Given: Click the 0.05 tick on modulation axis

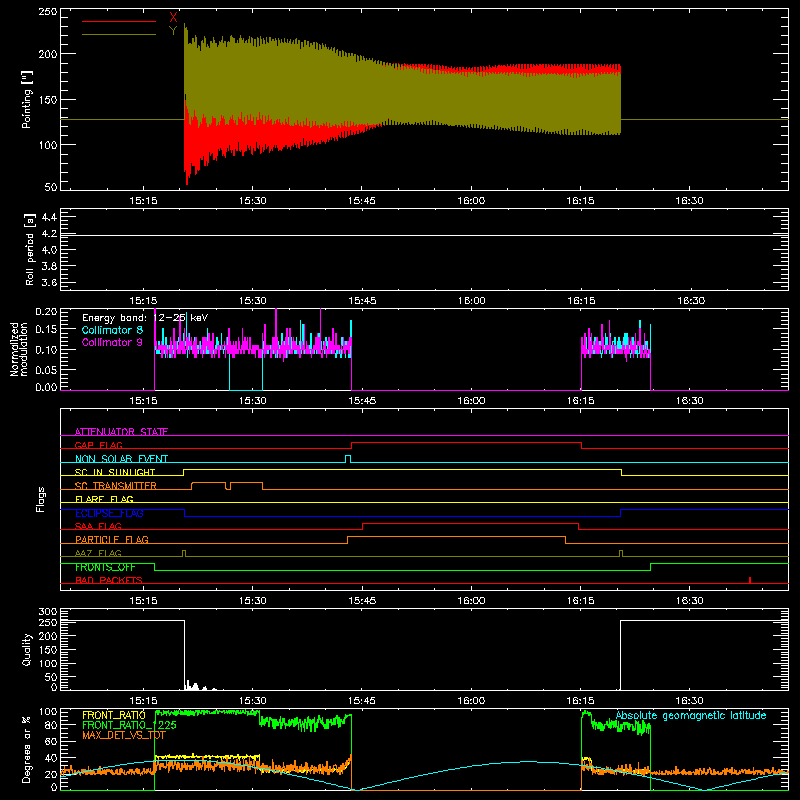Looking at the screenshot, I should pyautogui.click(x=46, y=369).
